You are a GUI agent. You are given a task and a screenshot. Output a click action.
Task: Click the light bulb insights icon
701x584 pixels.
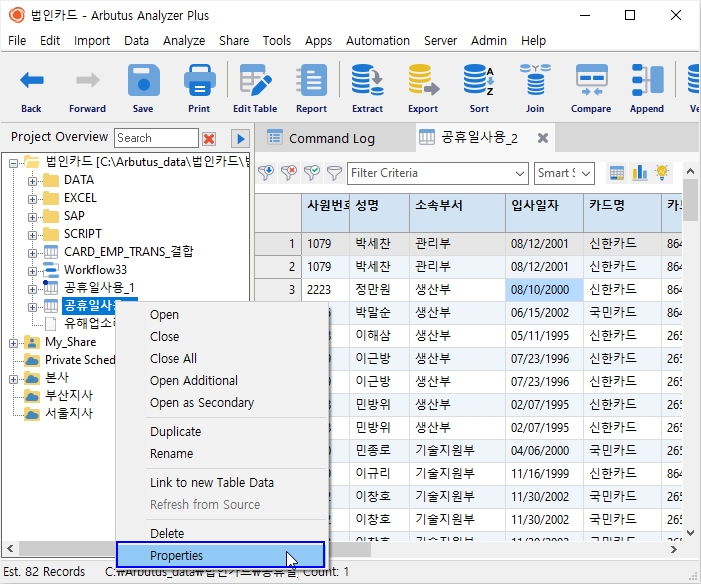pos(662,173)
